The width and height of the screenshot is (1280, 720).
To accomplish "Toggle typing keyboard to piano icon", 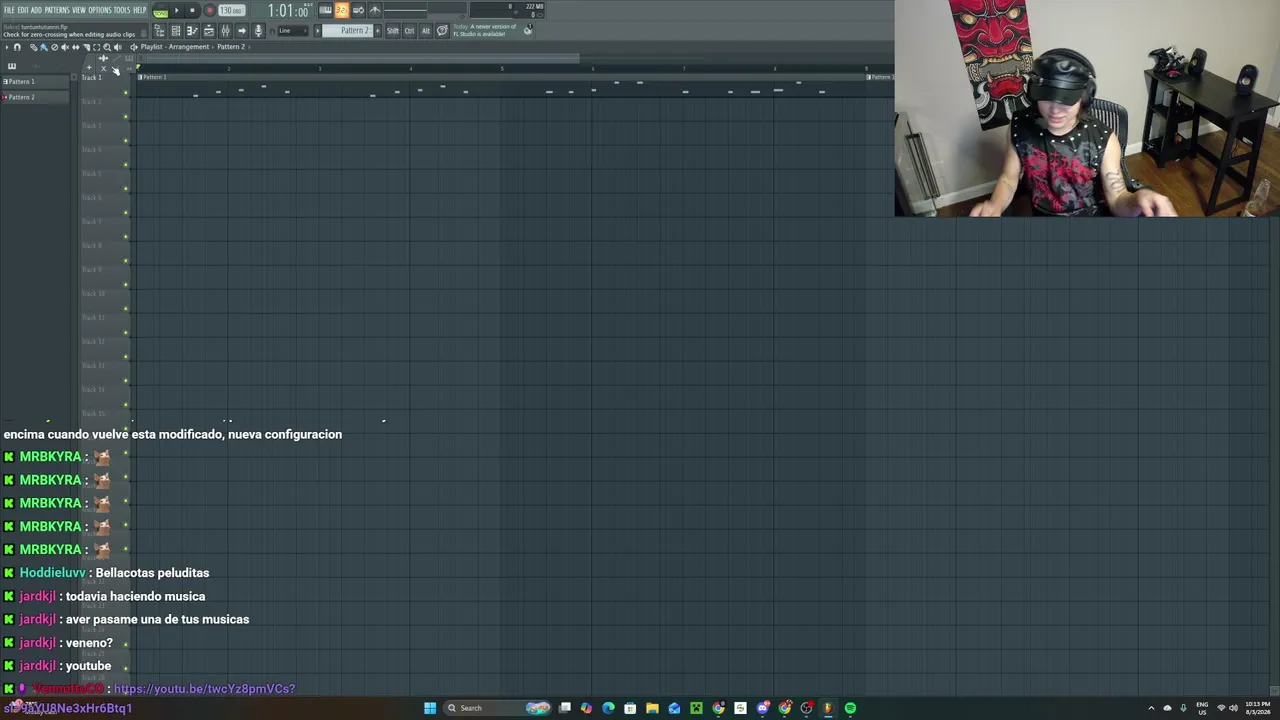I will [325, 10].
